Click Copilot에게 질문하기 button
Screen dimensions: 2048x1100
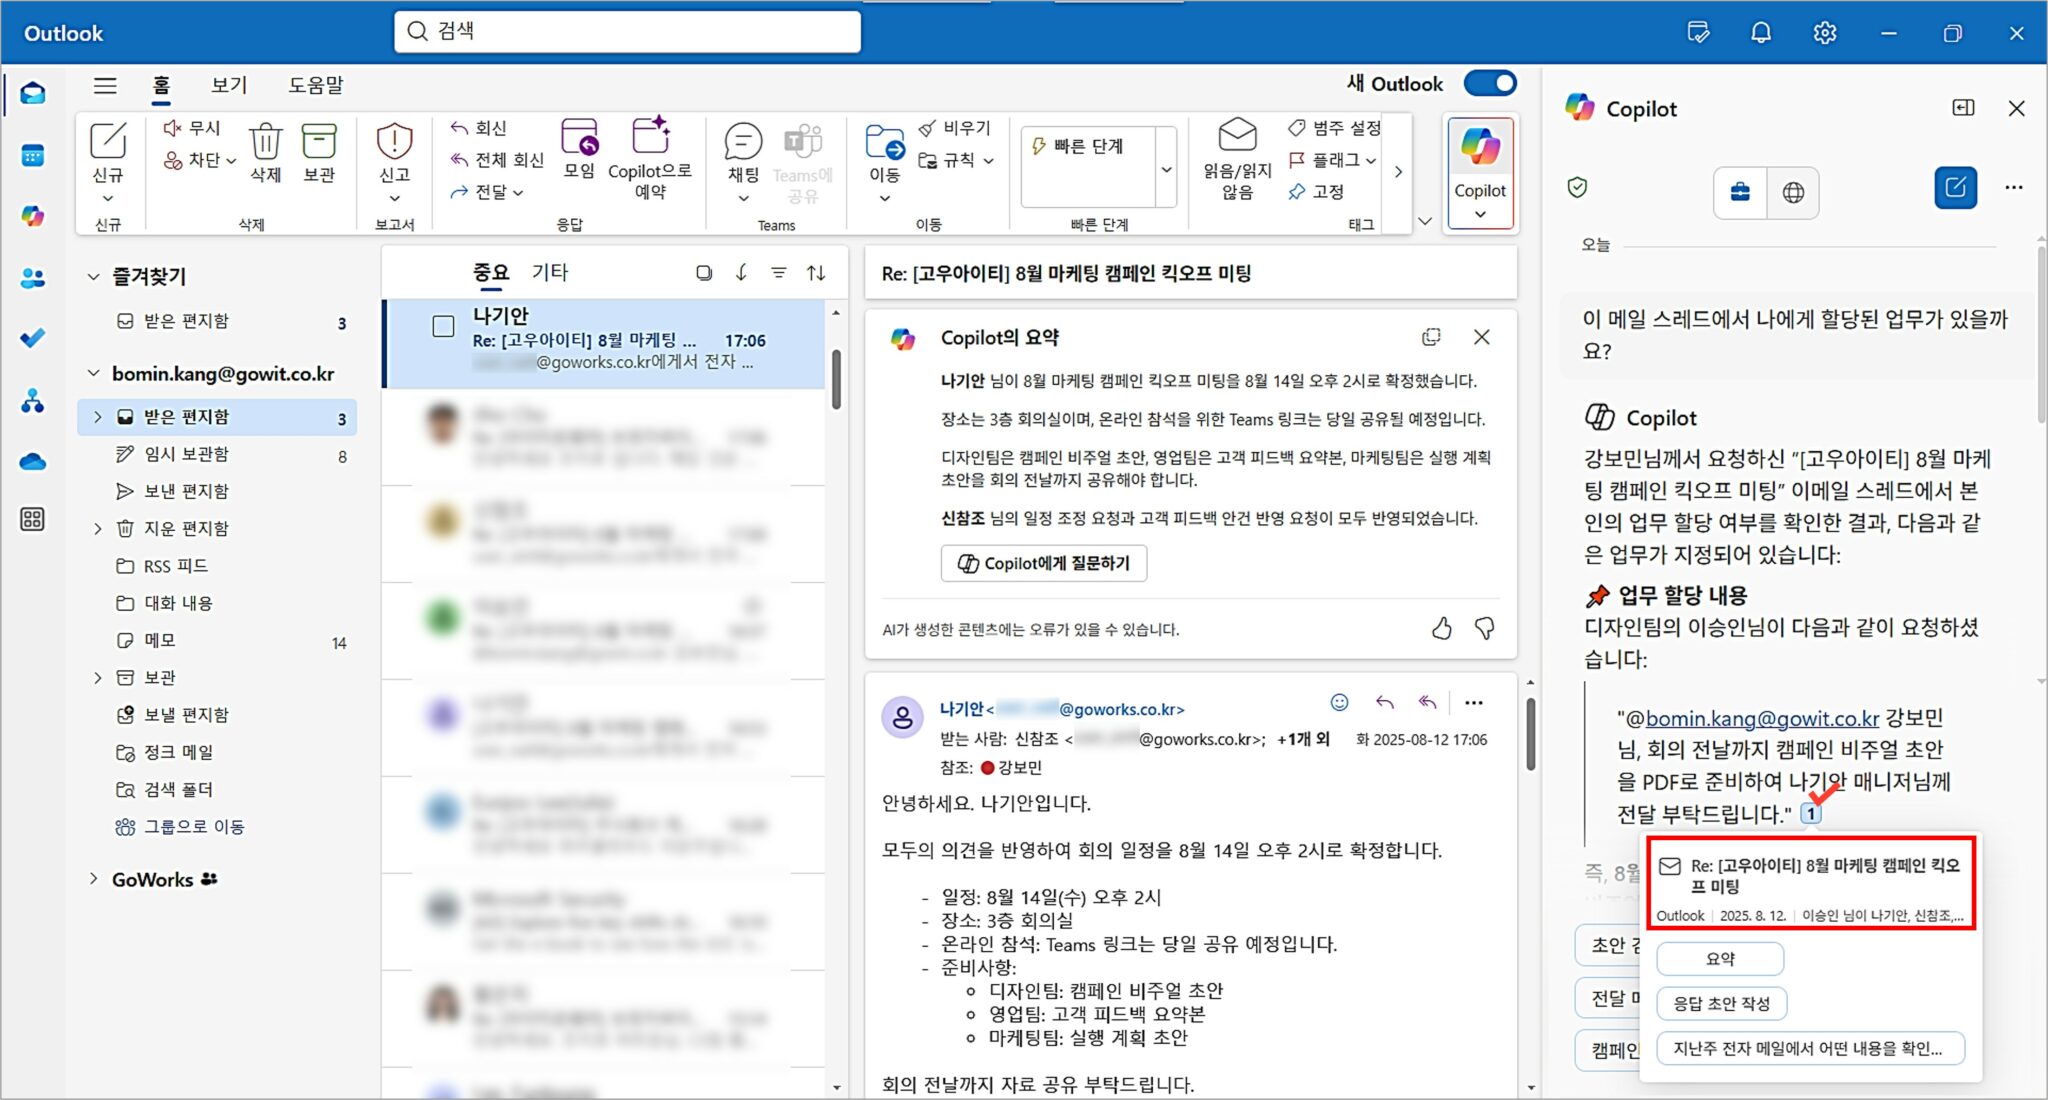tap(1043, 563)
